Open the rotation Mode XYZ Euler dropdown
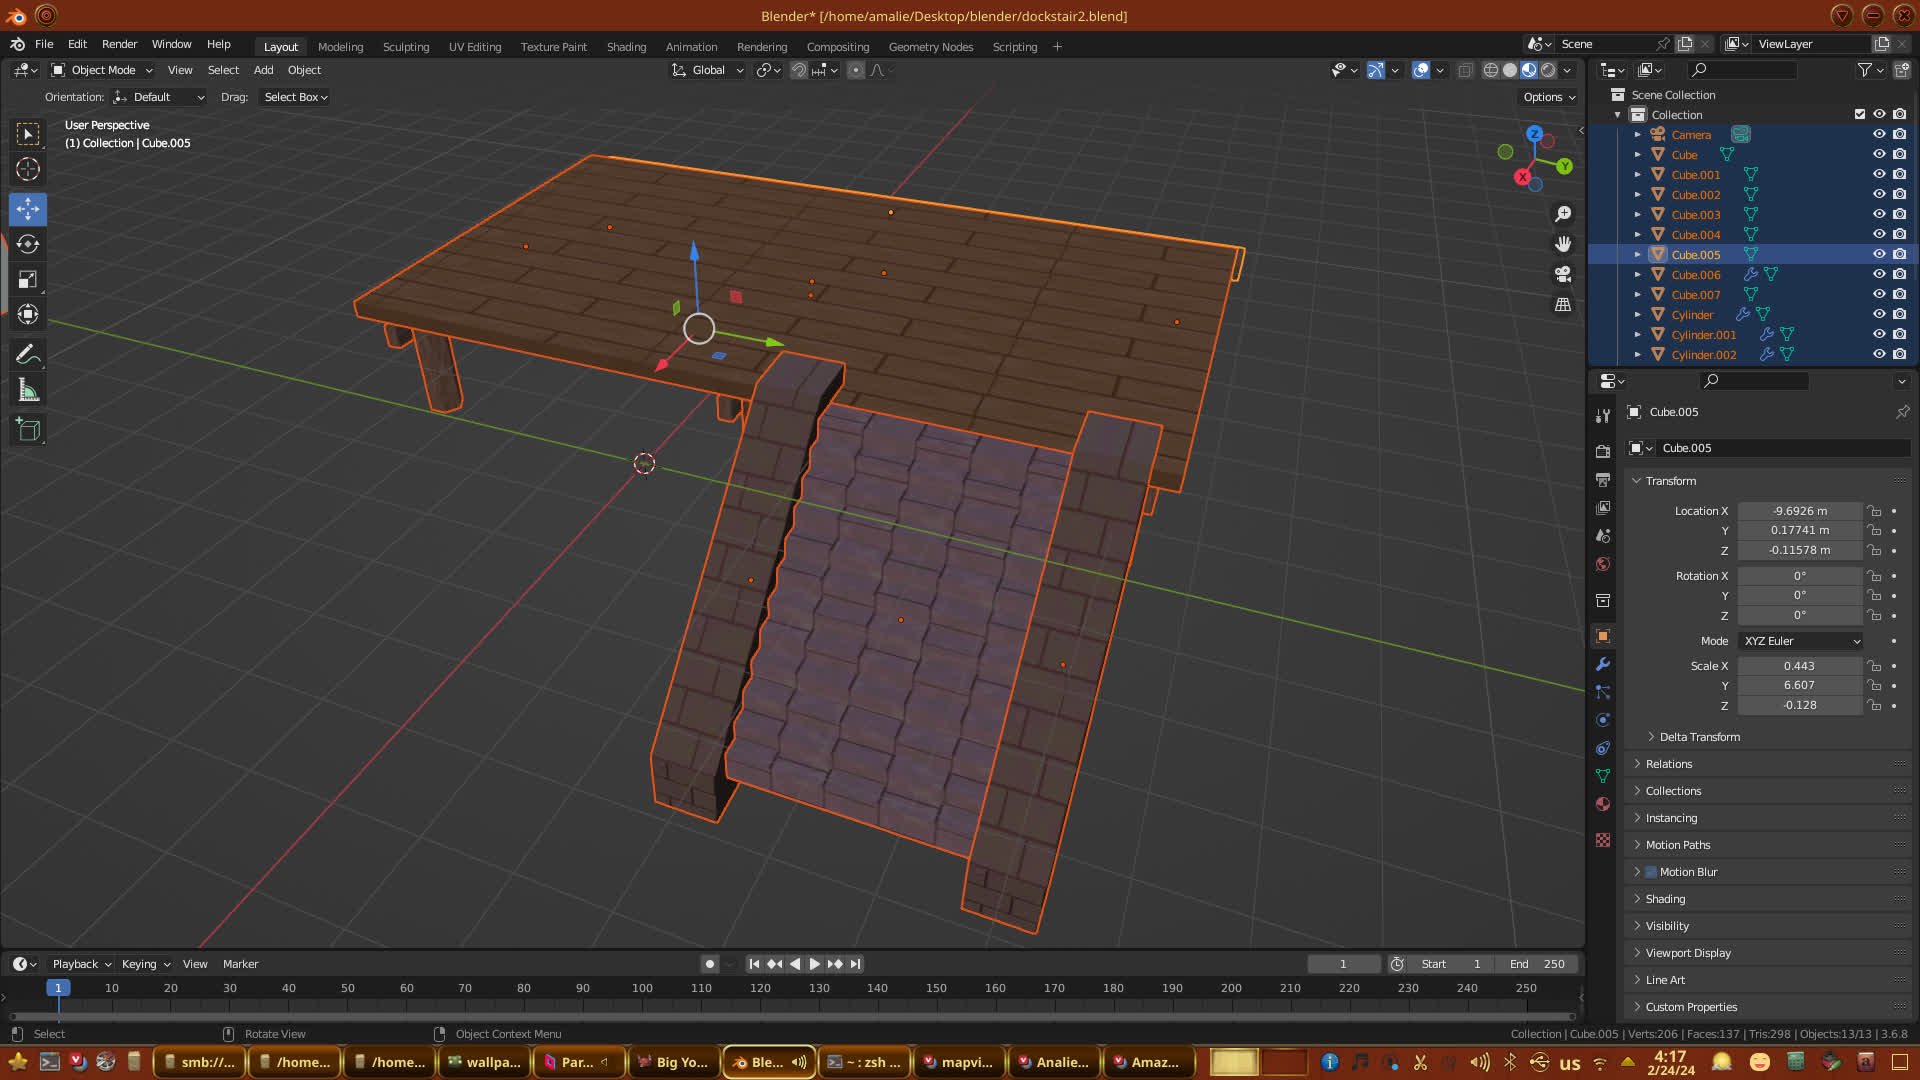The height and width of the screenshot is (1080, 1920). (x=1801, y=641)
